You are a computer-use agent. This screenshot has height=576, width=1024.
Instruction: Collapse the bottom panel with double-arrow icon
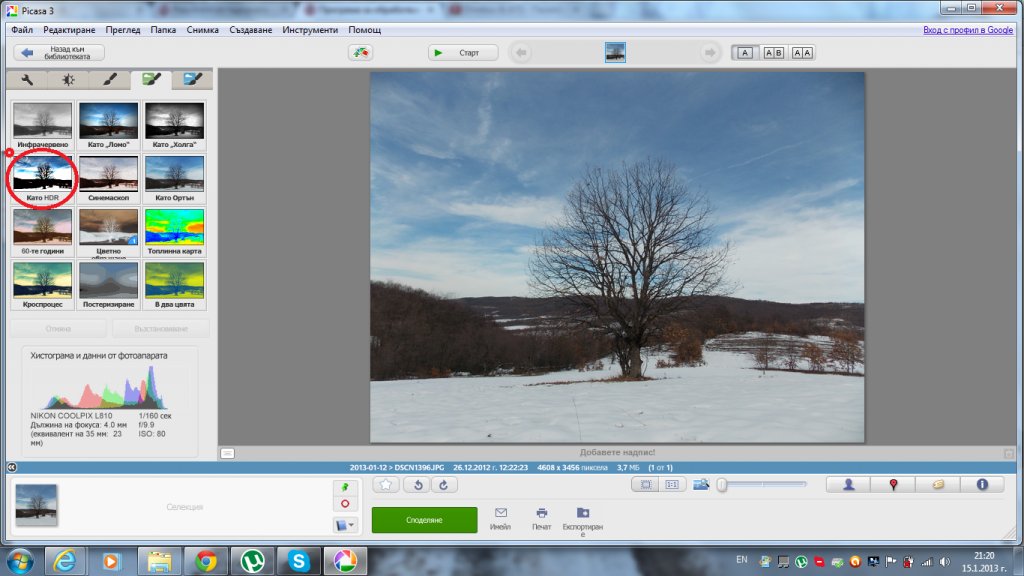pyautogui.click(x=12, y=467)
